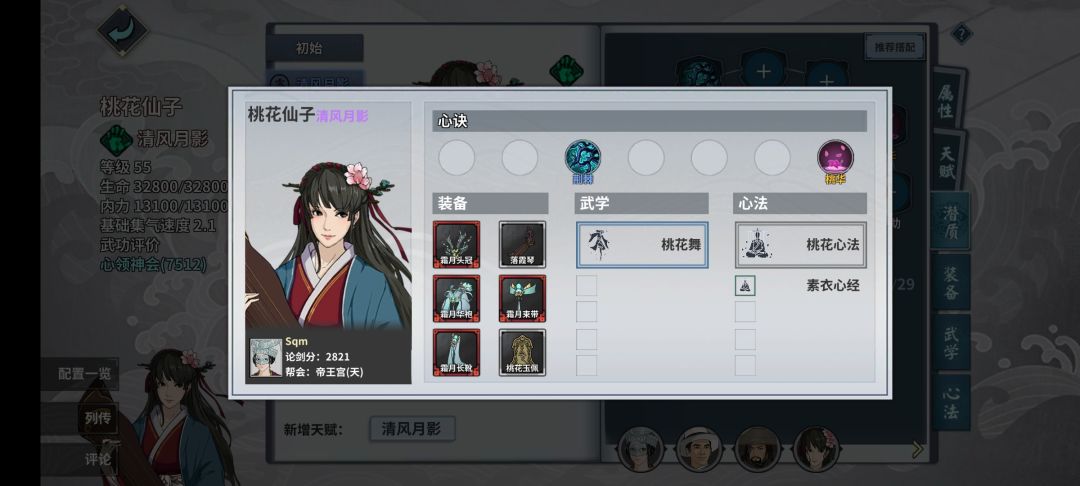Open the 霜月华袍 robe icon
Viewport: 1080px width, 486px height.
point(456,299)
